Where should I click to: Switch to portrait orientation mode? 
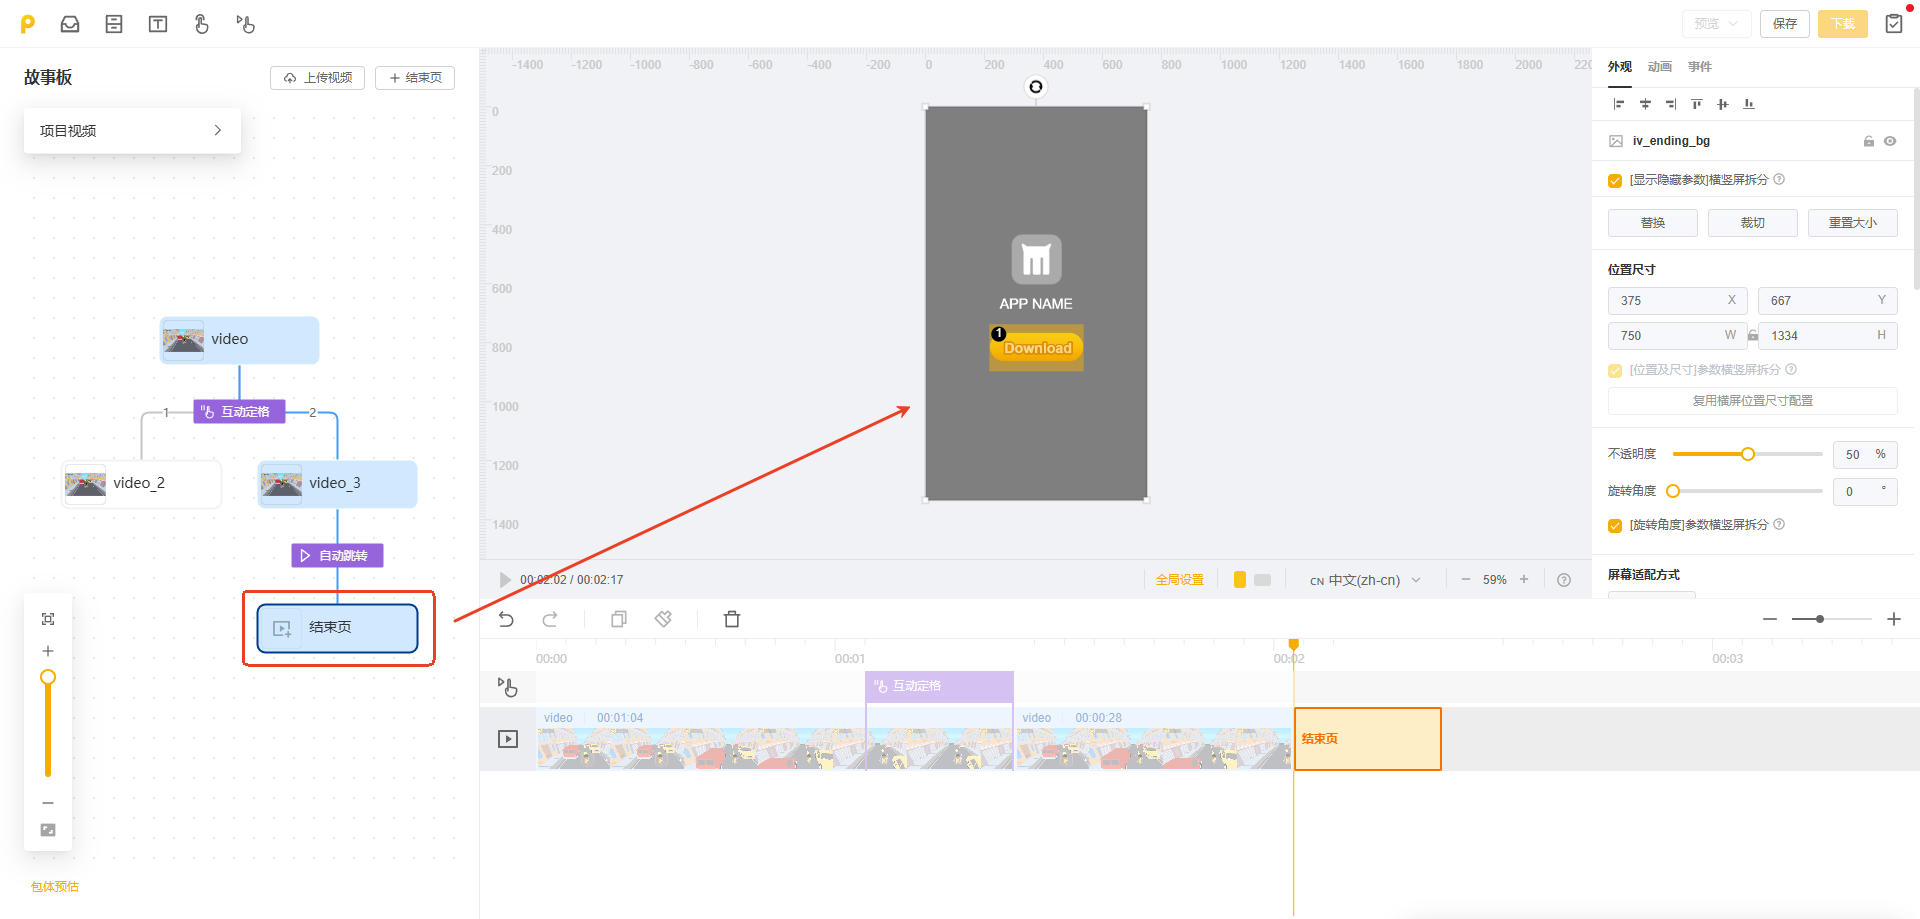(1240, 580)
